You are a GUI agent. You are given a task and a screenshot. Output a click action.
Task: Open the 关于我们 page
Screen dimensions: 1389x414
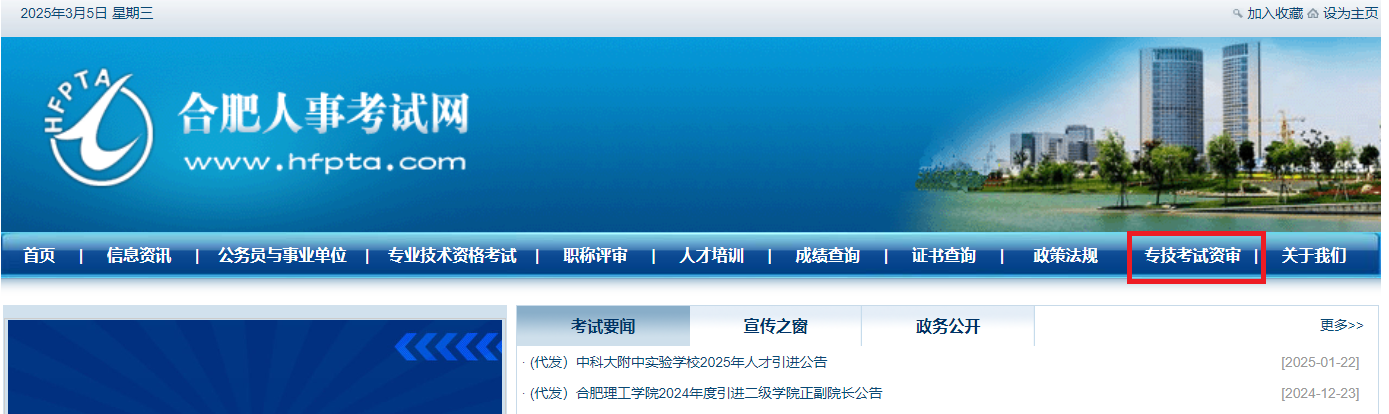1313,256
